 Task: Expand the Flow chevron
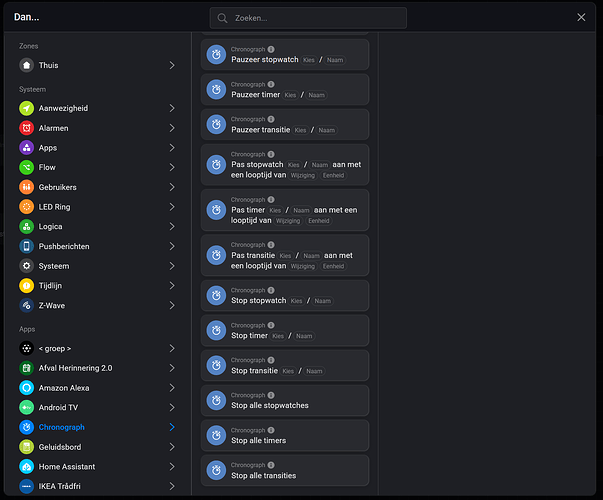pos(172,167)
